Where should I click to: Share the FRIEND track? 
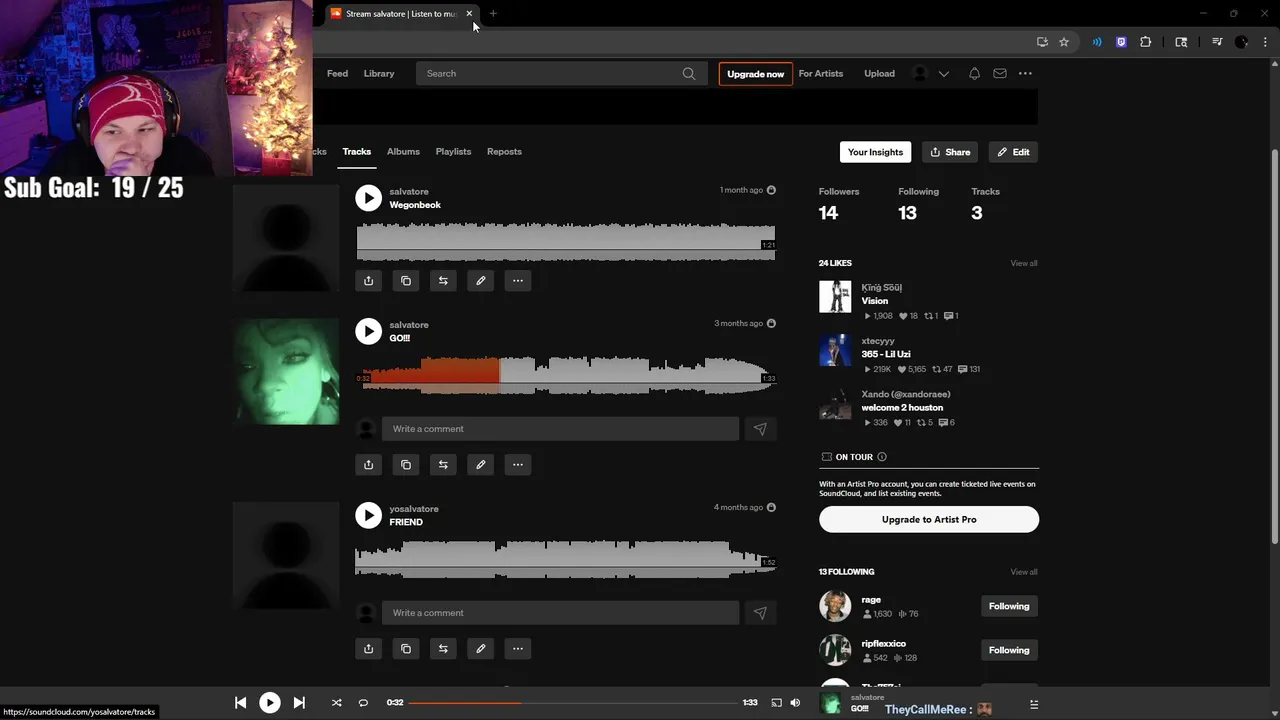pos(369,649)
